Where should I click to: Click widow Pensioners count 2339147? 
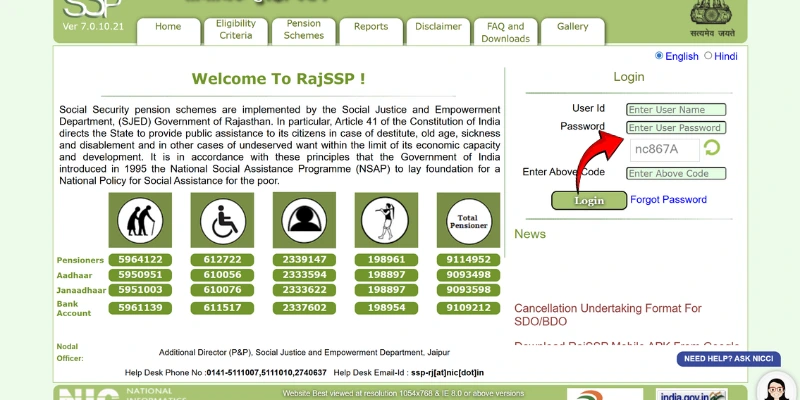coord(304,260)
